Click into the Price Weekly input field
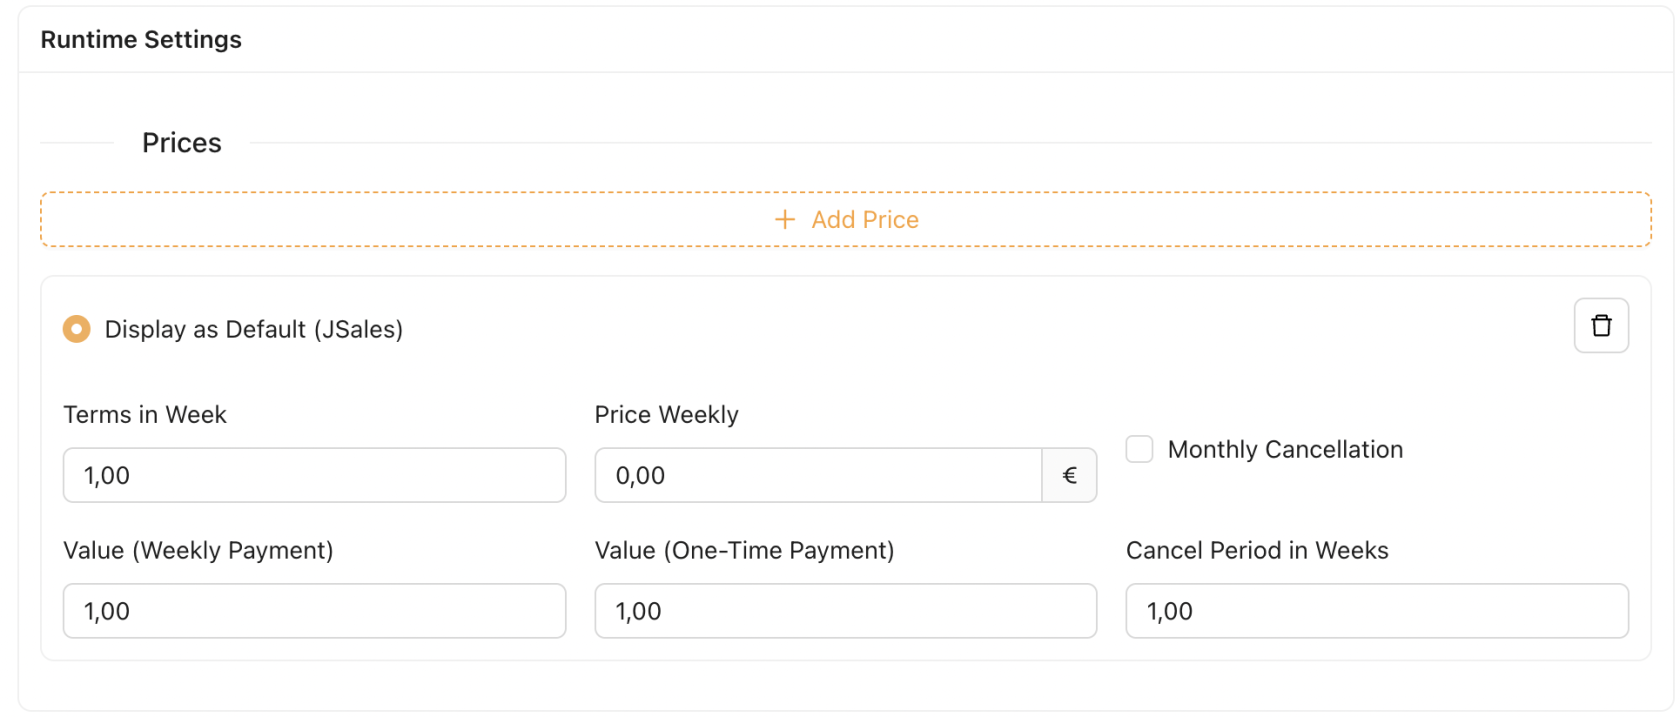Screen dimensions: 1680x717 818,476
